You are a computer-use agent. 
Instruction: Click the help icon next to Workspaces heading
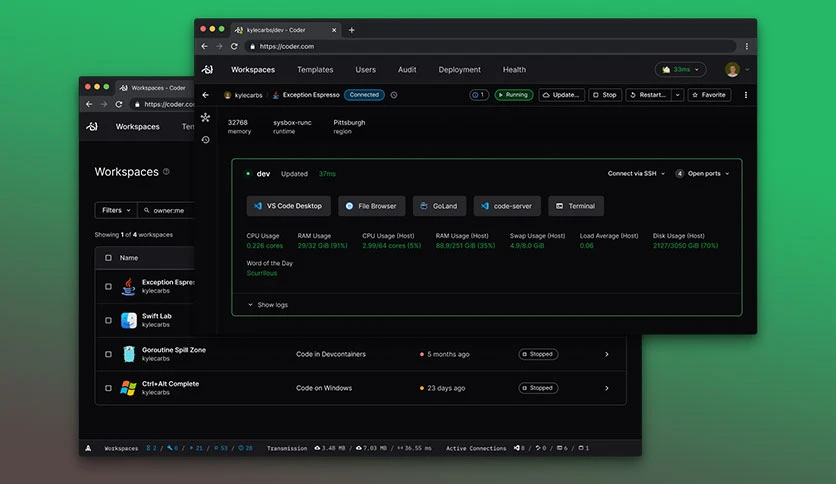coord(166,172)
